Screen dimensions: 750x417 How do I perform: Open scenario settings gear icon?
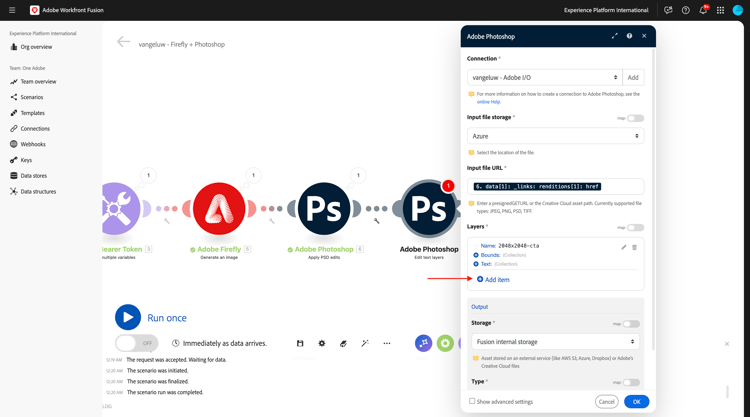tap(321, 343)
